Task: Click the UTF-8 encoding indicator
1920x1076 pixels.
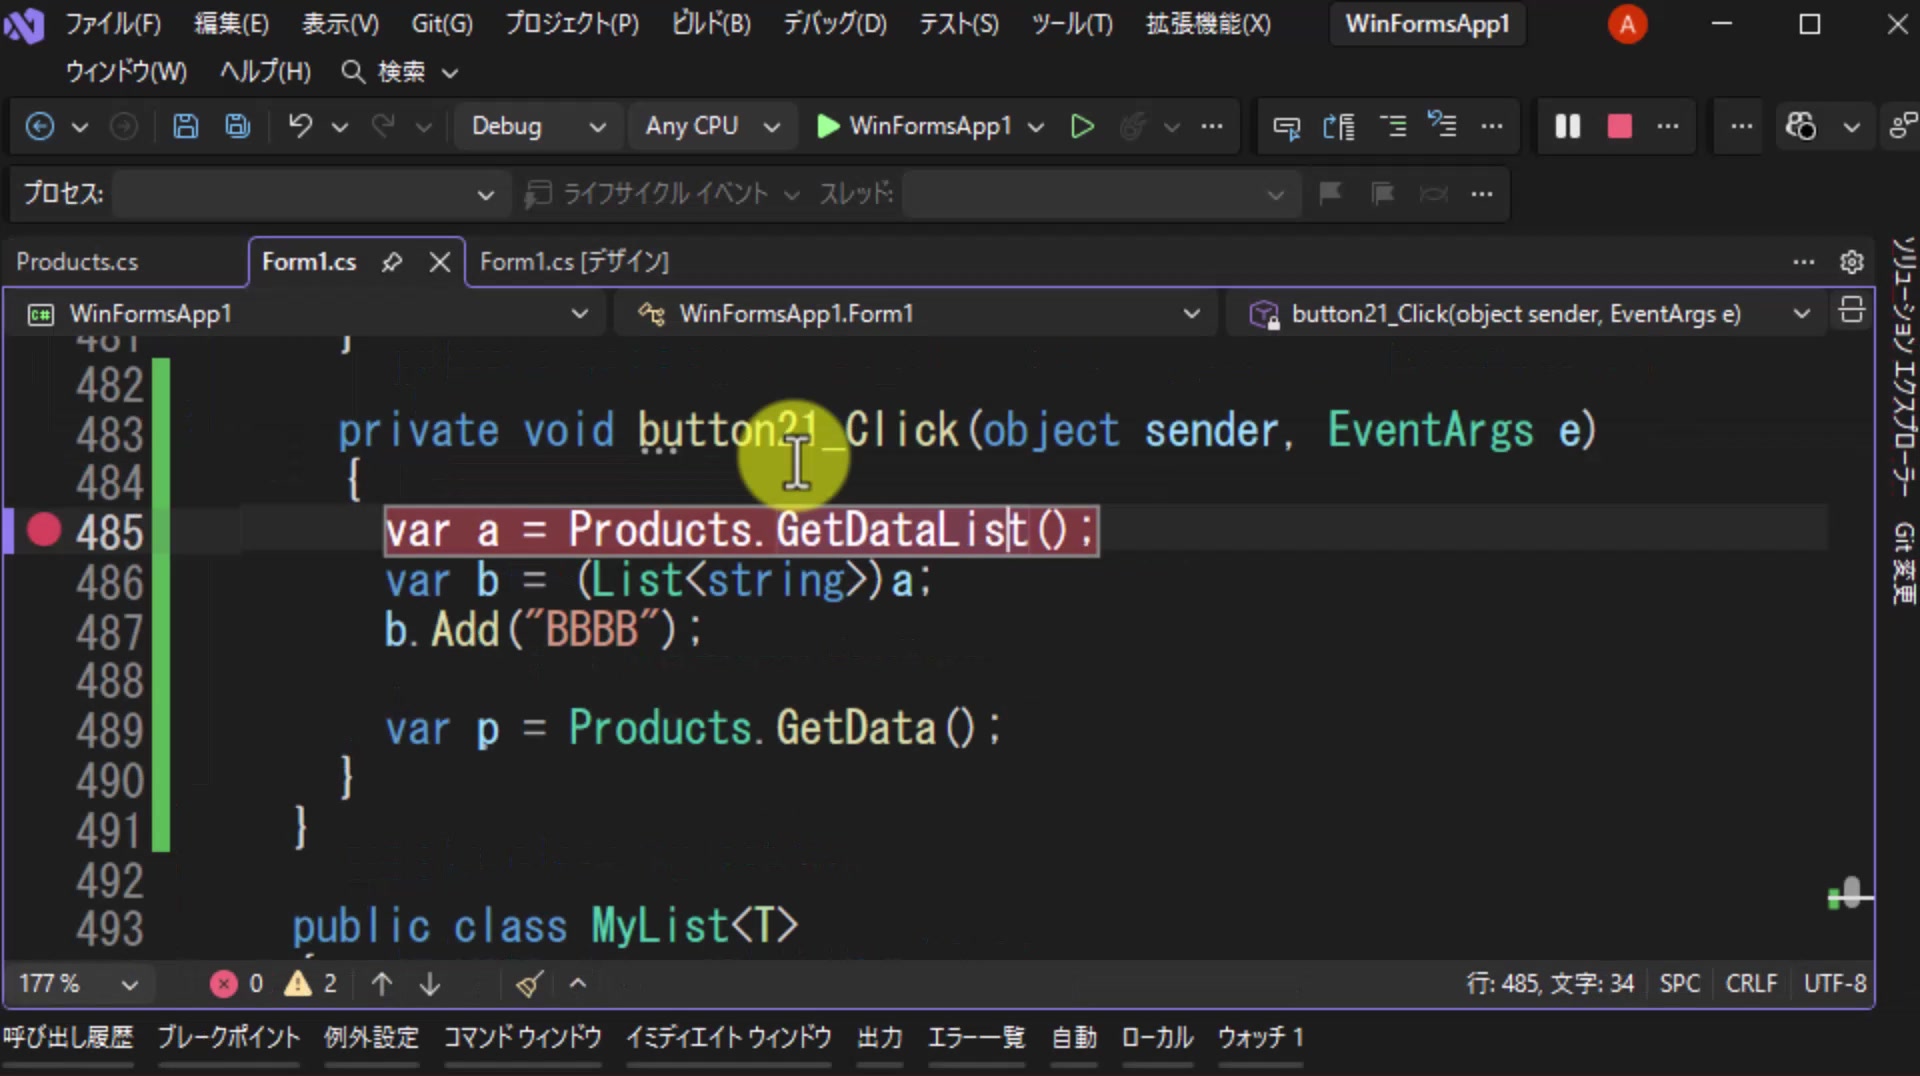Action: (x=1835, y=984)
